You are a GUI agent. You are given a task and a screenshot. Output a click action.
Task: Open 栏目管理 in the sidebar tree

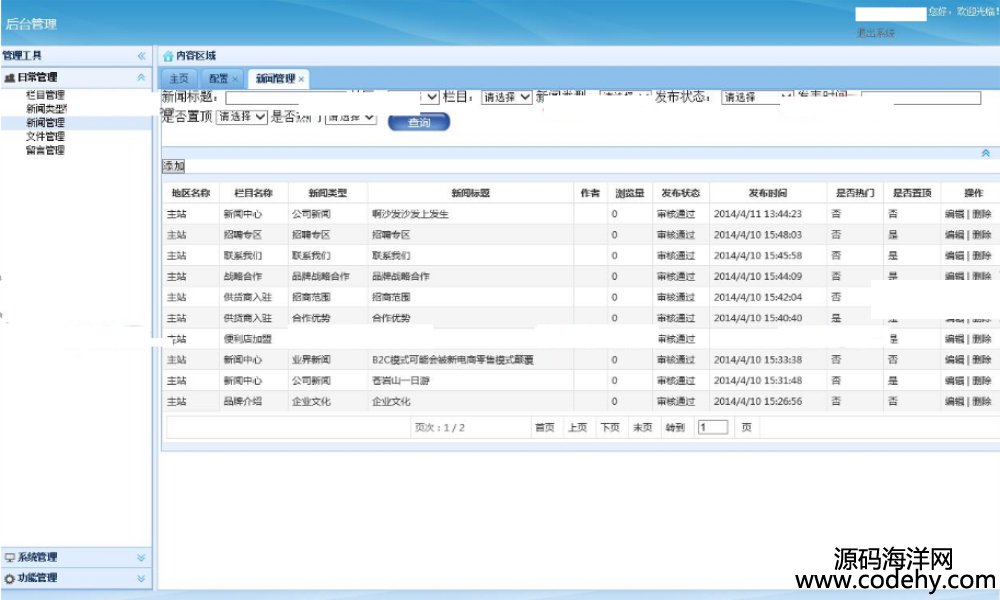45,94
